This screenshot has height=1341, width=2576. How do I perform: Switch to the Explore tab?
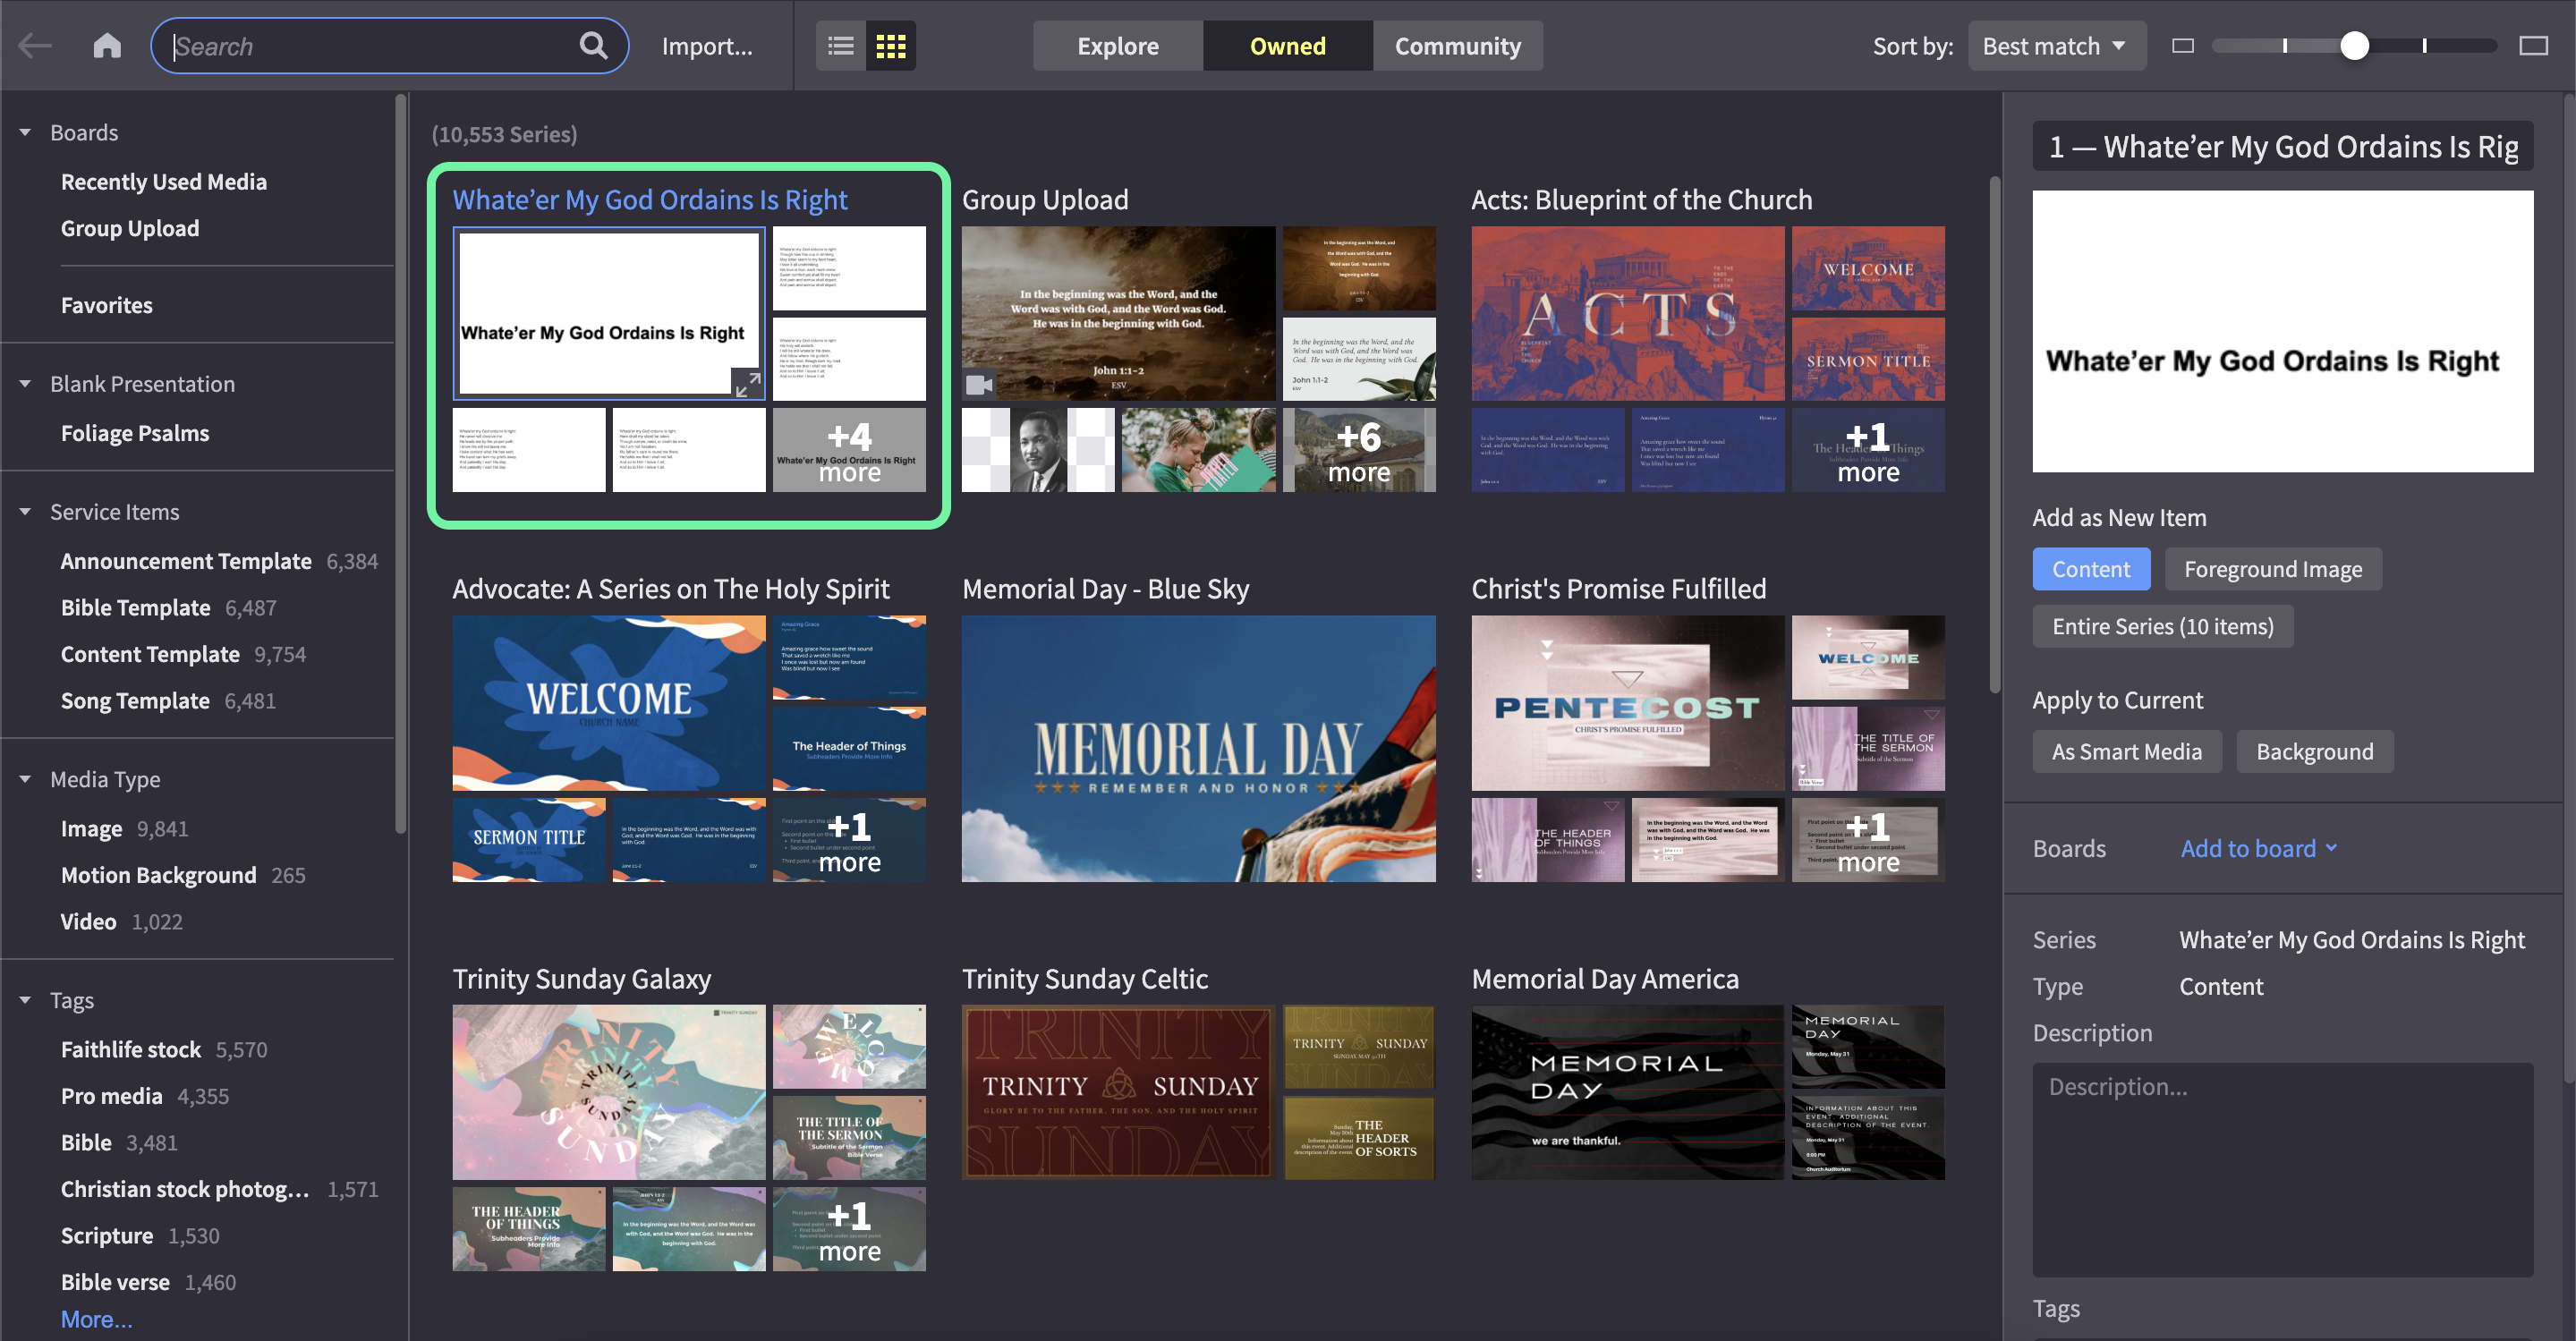pos(1117,46)
